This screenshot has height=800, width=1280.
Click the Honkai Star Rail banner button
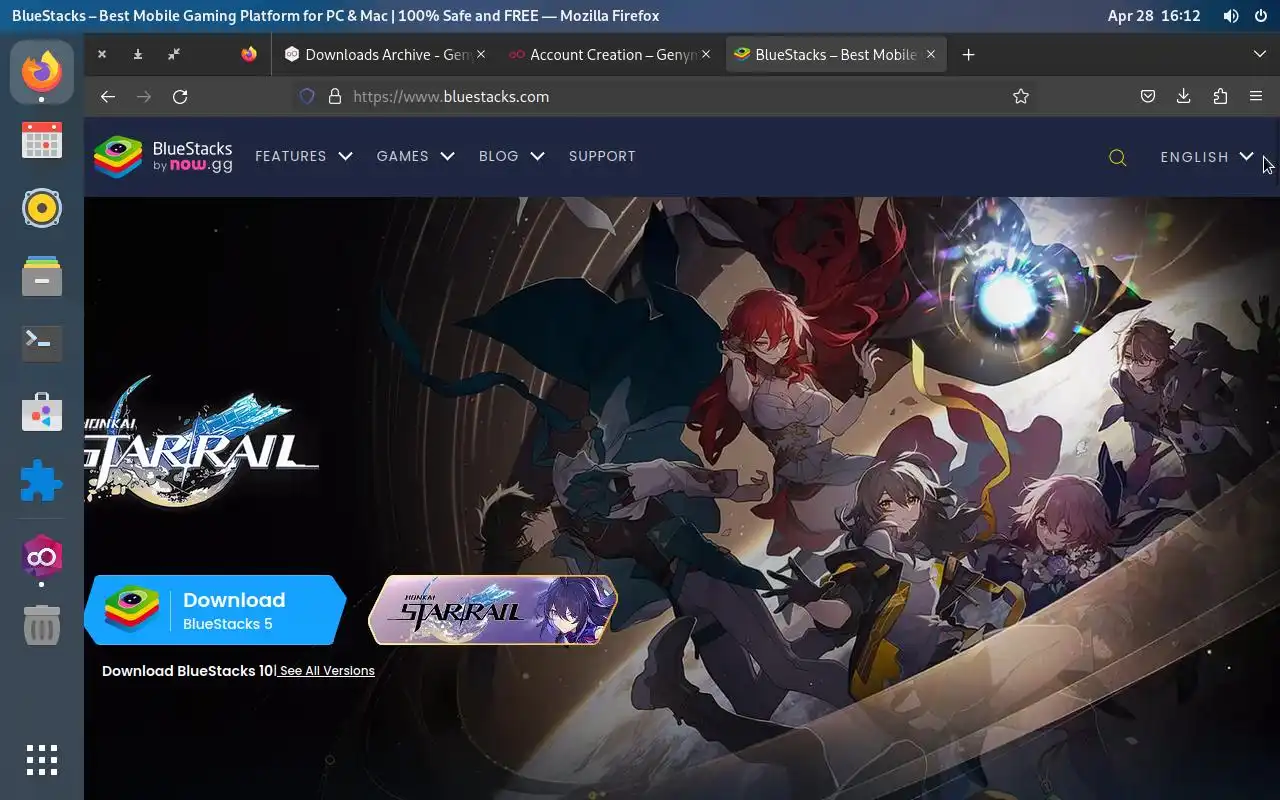(x=493, y=610)
